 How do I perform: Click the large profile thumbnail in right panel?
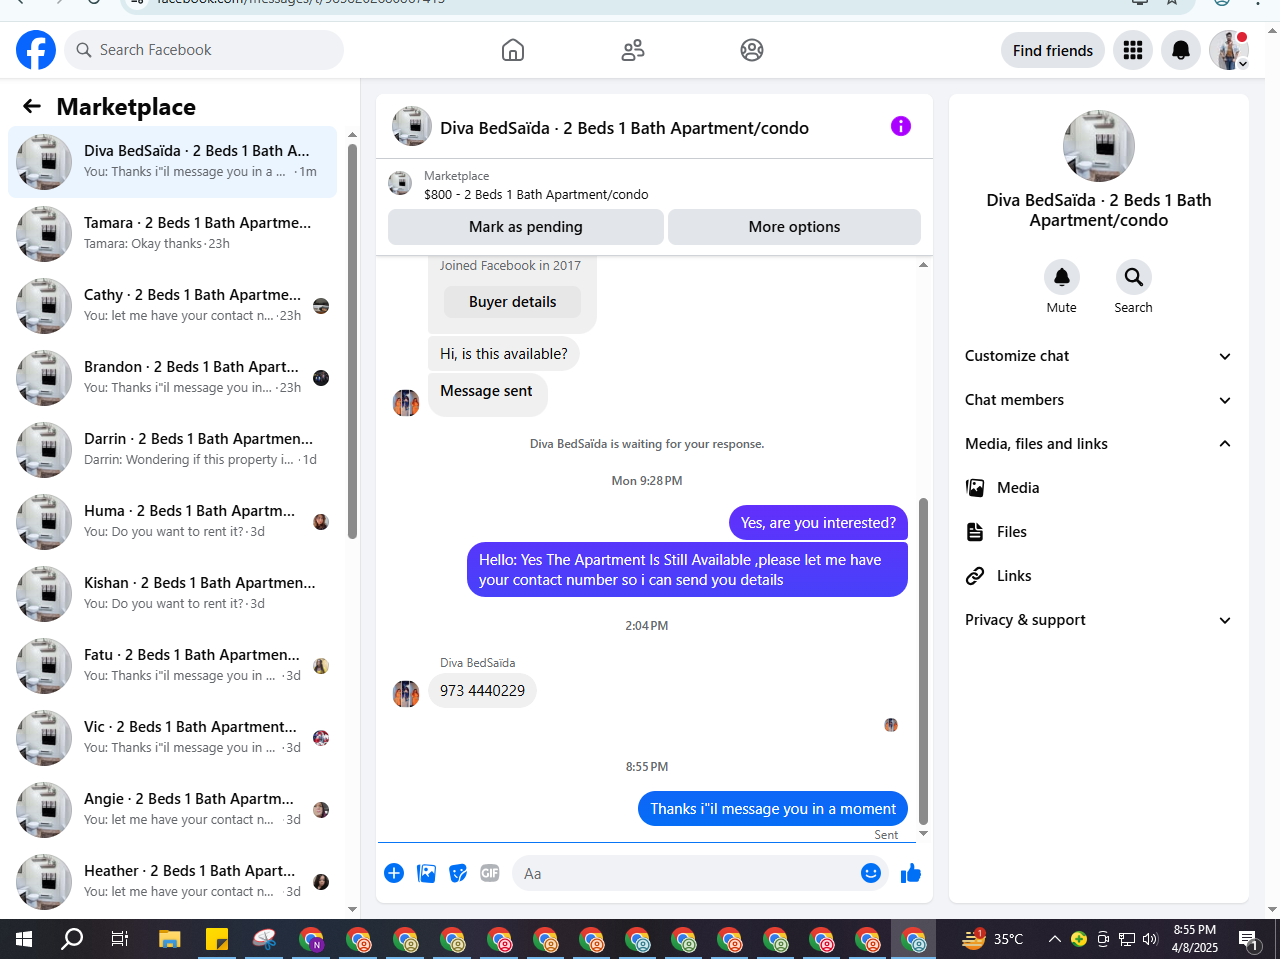pyautogui.click(x=1099, y=146)
